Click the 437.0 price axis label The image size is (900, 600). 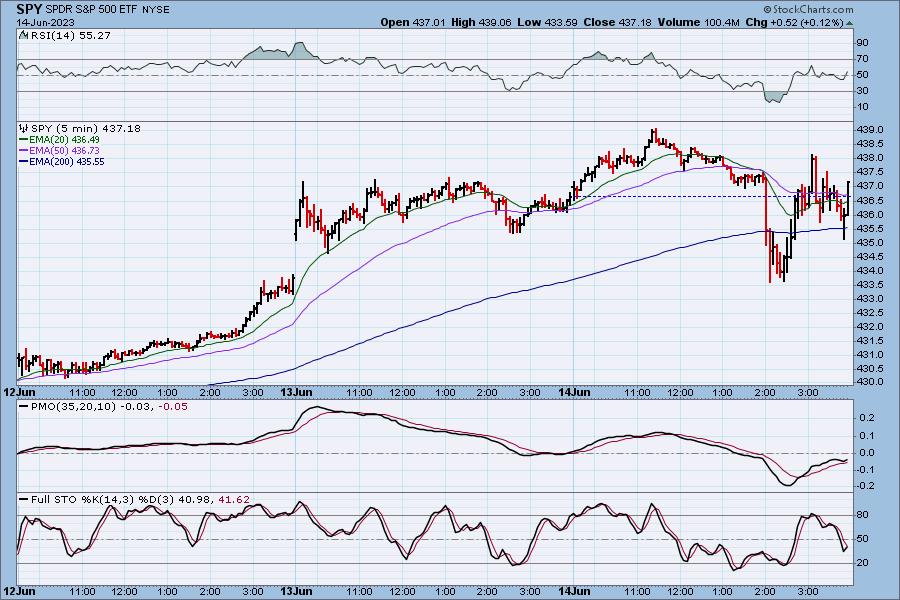pyautogui.click(x=871, y=186)
